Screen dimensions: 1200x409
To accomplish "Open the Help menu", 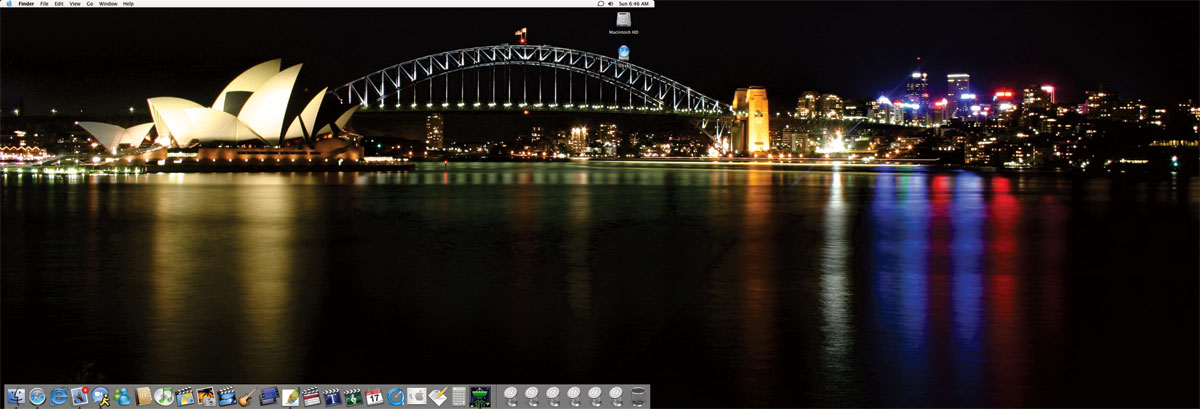I will (x=128, y=4).
